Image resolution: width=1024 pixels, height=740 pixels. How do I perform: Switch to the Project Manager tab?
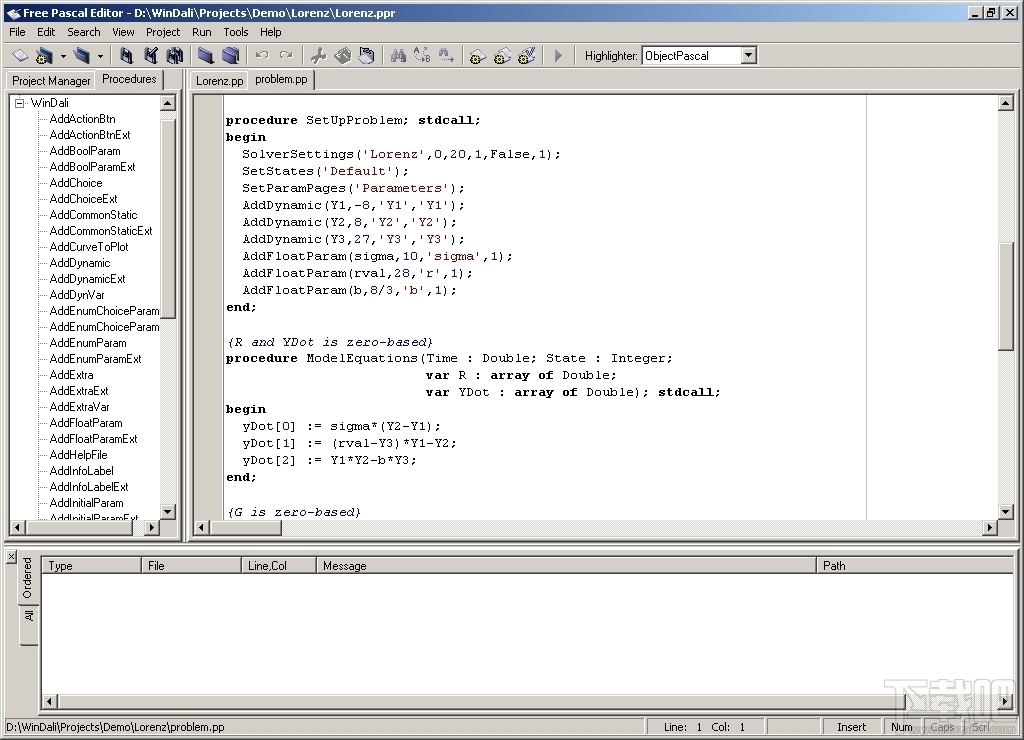point(51,80)
